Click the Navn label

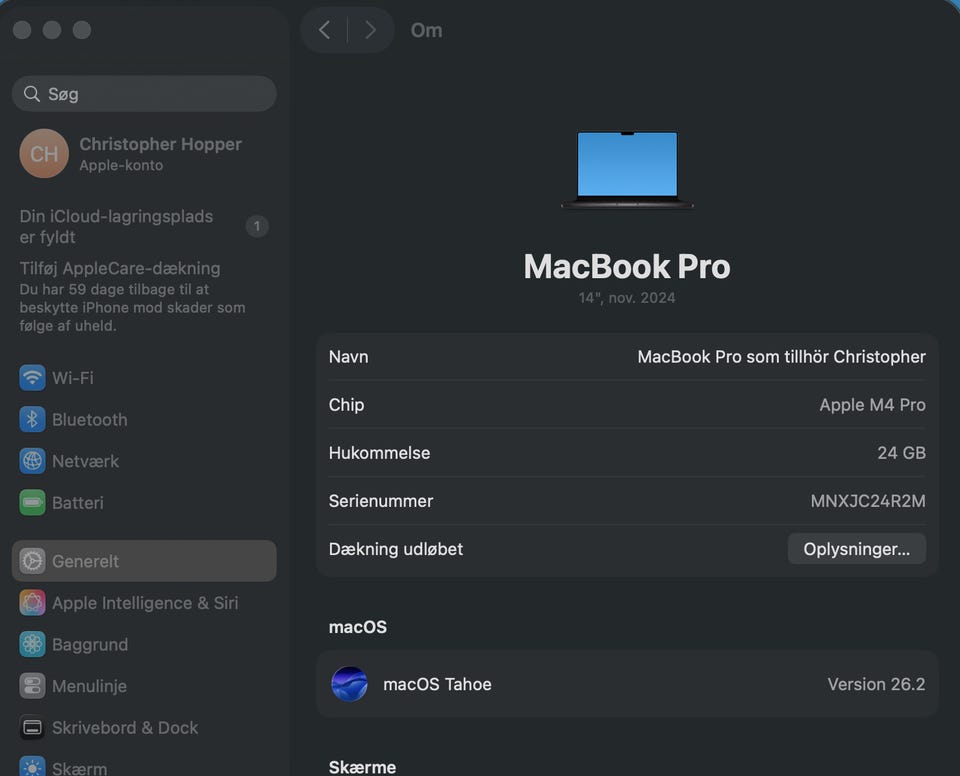pos(348,356)
